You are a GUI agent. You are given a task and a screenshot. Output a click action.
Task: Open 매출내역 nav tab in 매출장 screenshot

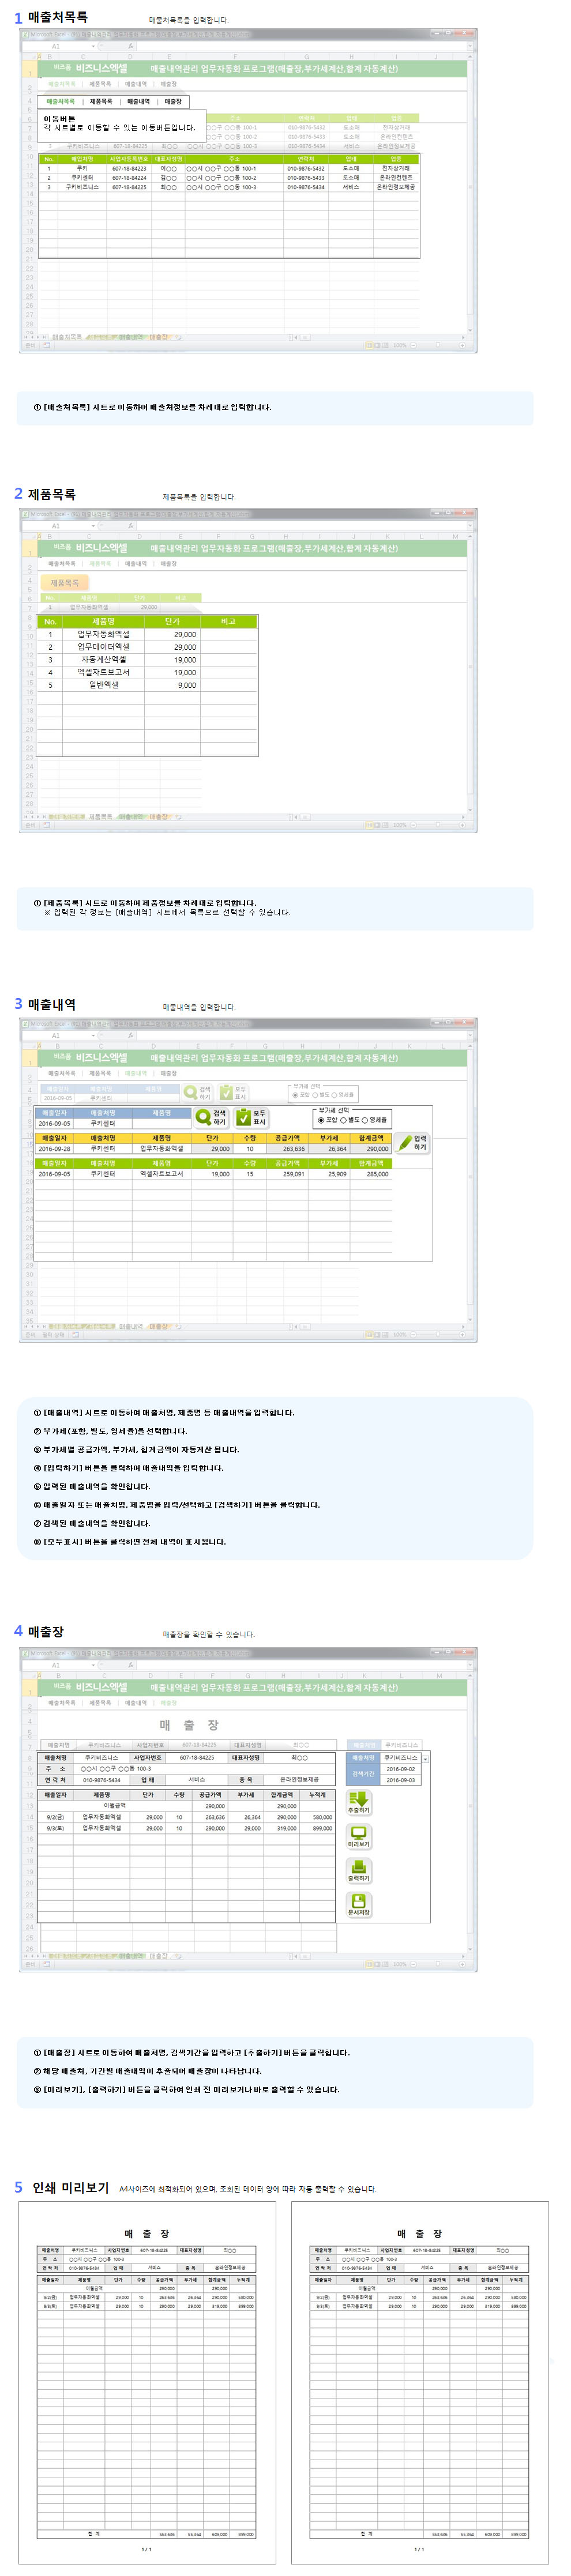(136, 1703)
